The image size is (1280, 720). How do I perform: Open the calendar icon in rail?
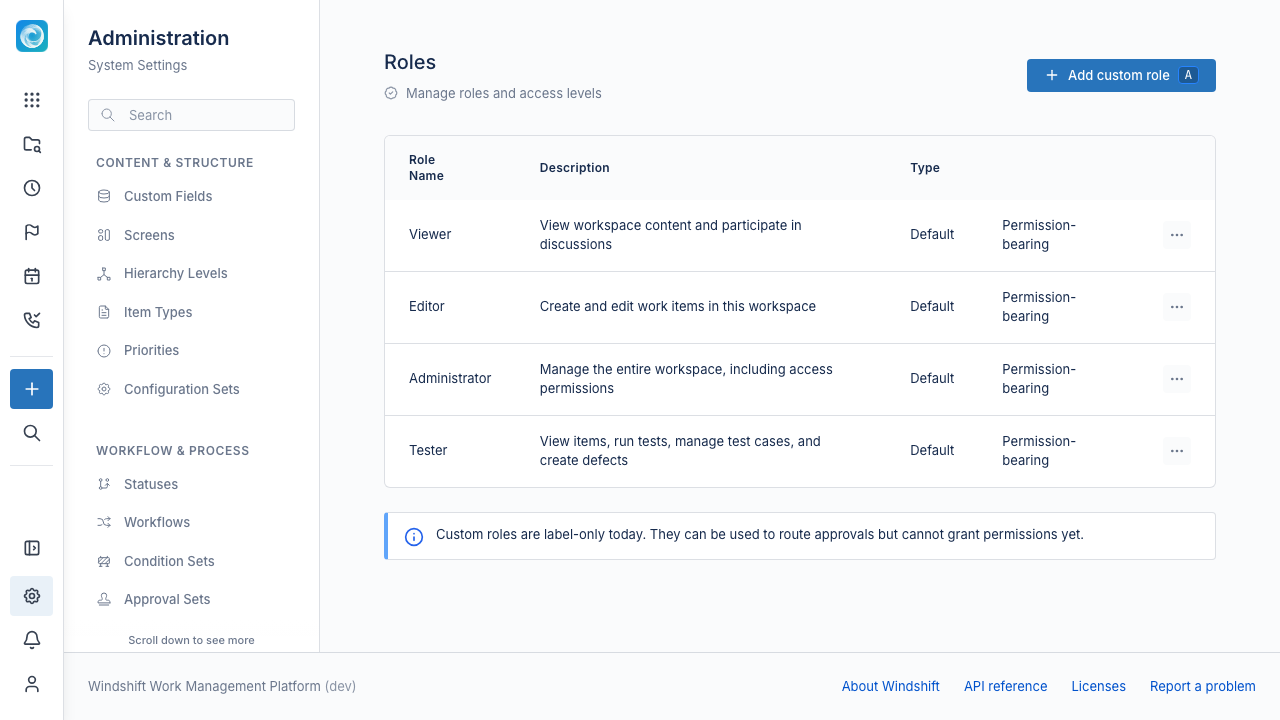pyautogui.click(x=32, y=276)
